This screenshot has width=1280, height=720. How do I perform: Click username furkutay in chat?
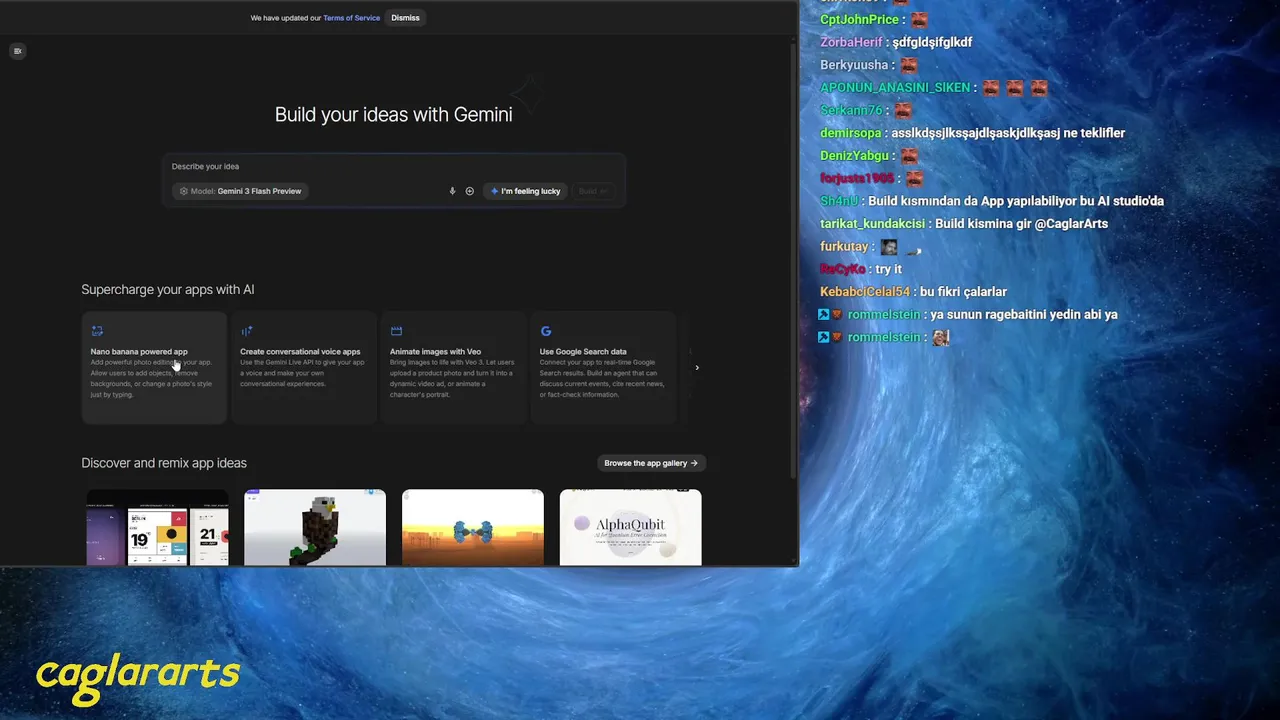click(844, 247)
